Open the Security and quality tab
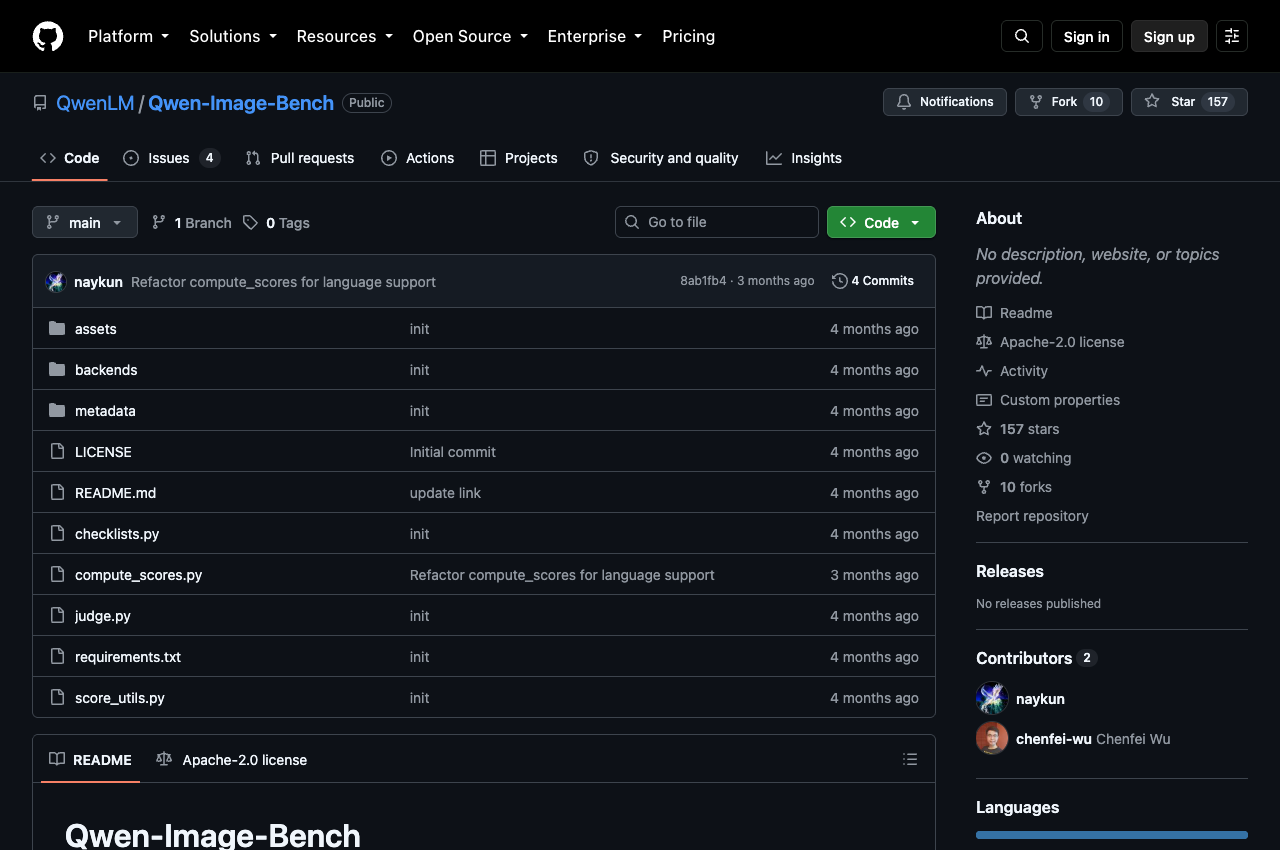Screen dimensions: 1280x850 [661, 158]
